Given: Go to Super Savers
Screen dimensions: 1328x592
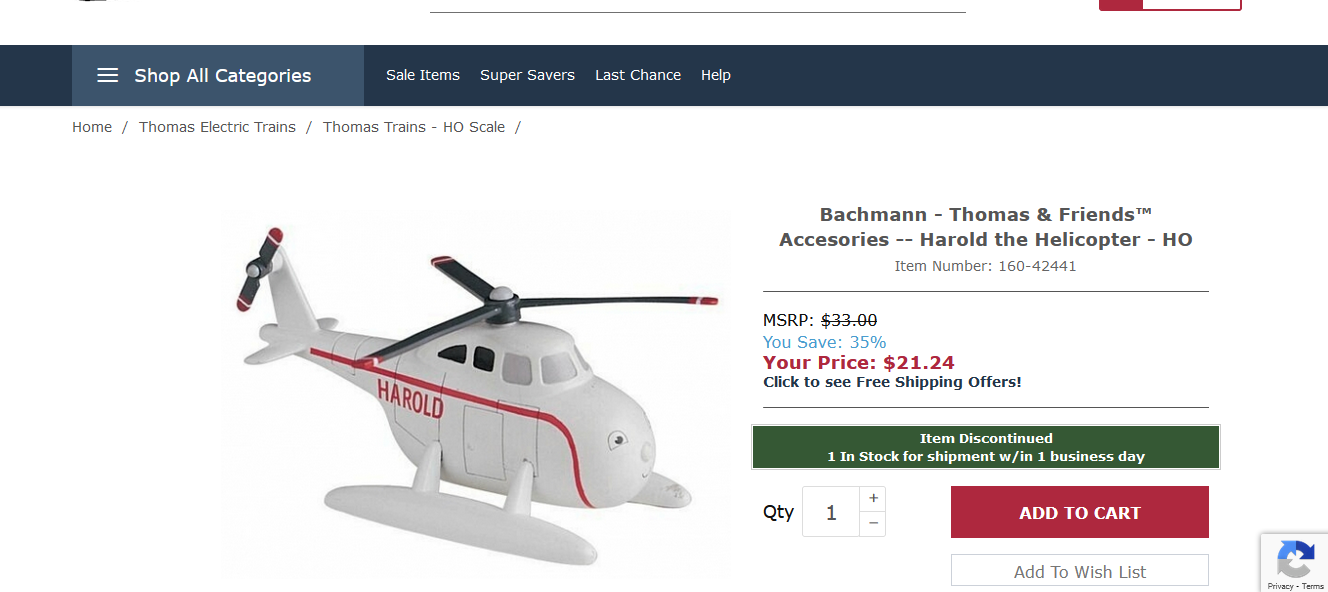Looking at the screenshot, I should 527,75.
